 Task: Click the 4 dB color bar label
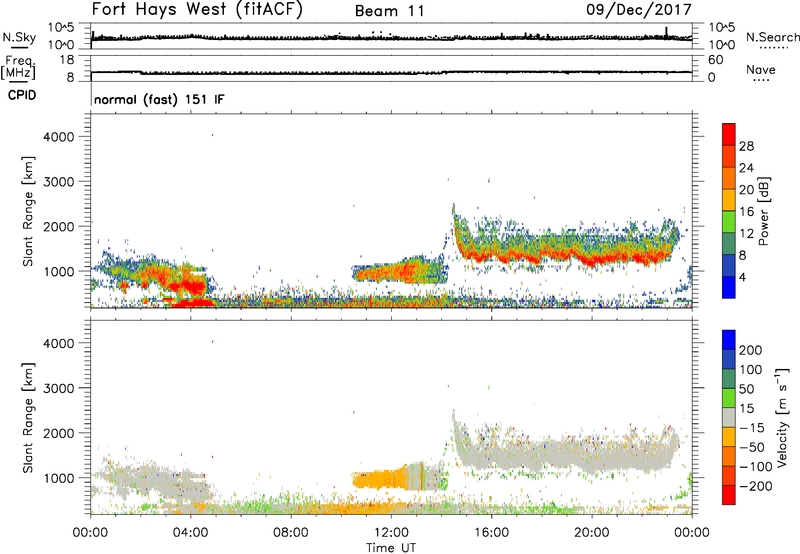click(x=742, y=277)
